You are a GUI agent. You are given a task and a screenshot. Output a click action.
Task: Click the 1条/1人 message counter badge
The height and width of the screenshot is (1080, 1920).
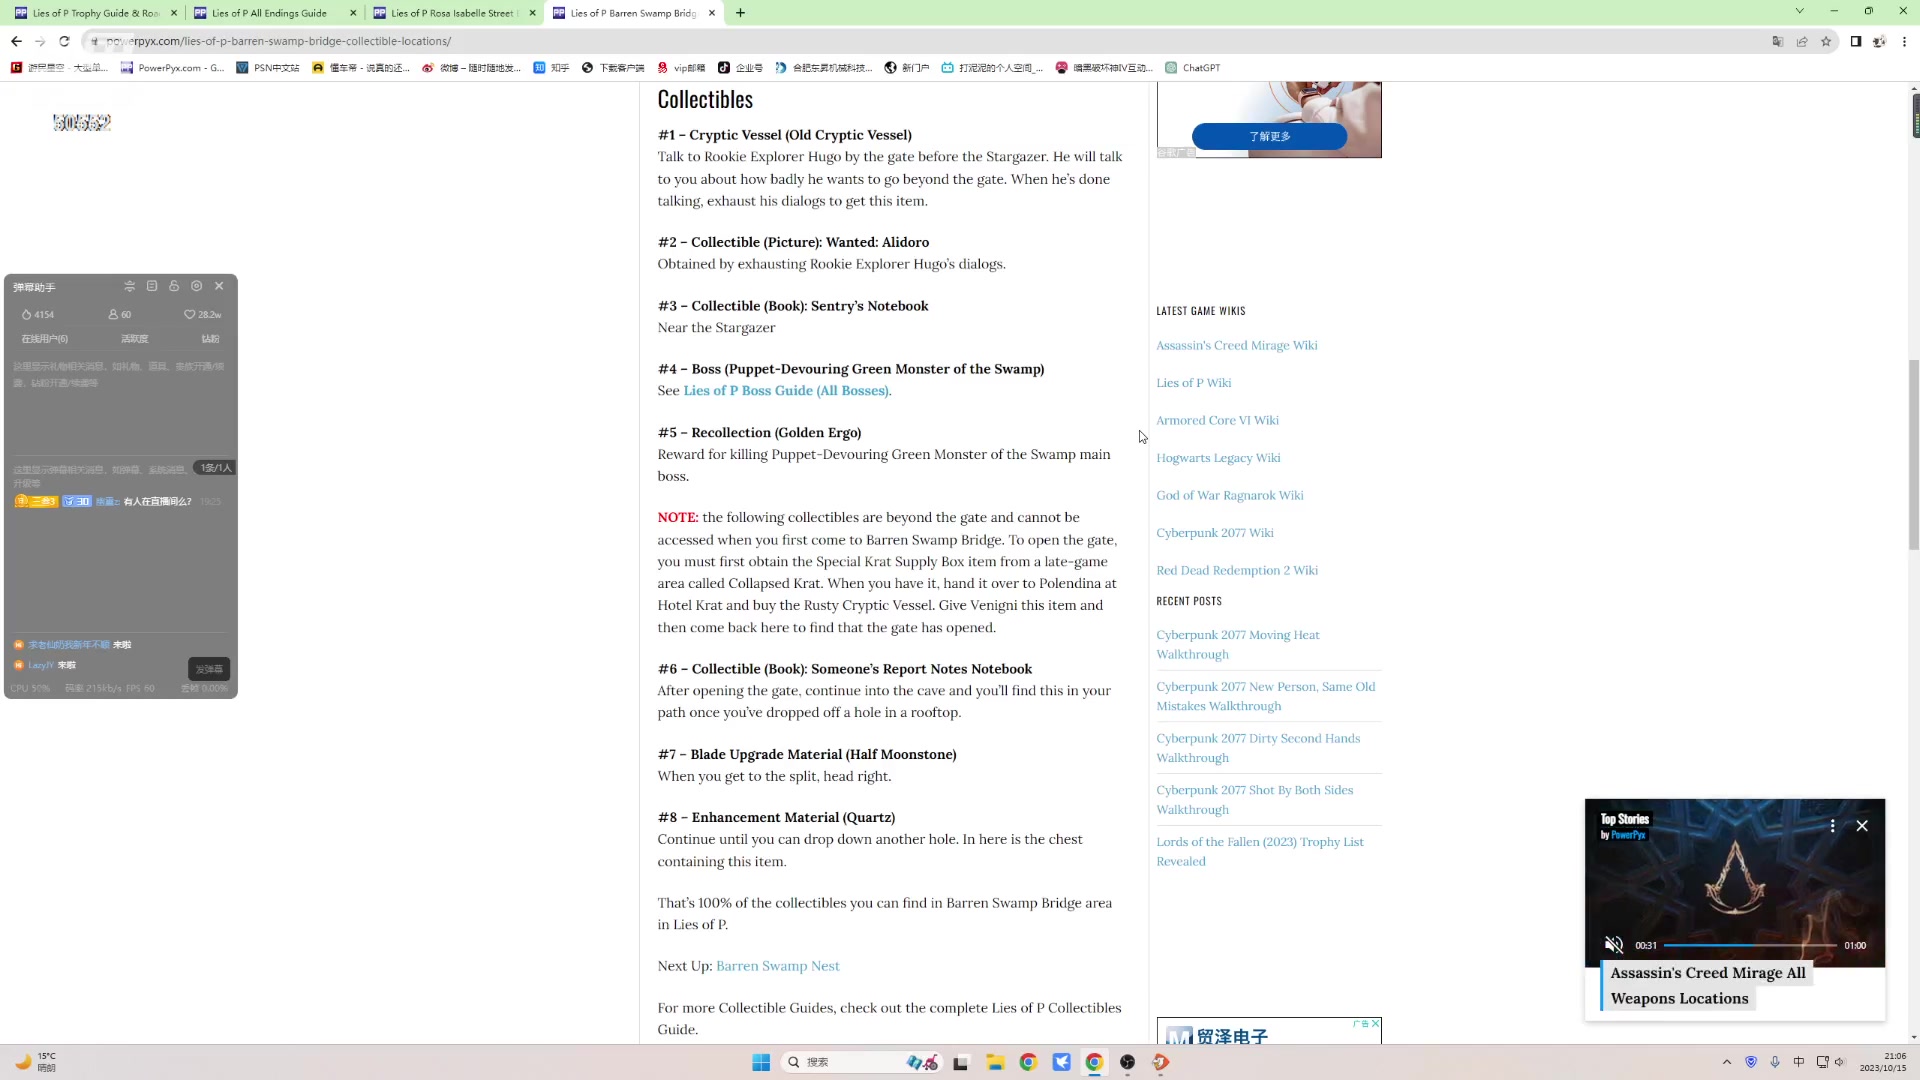(x=215, y=468)
